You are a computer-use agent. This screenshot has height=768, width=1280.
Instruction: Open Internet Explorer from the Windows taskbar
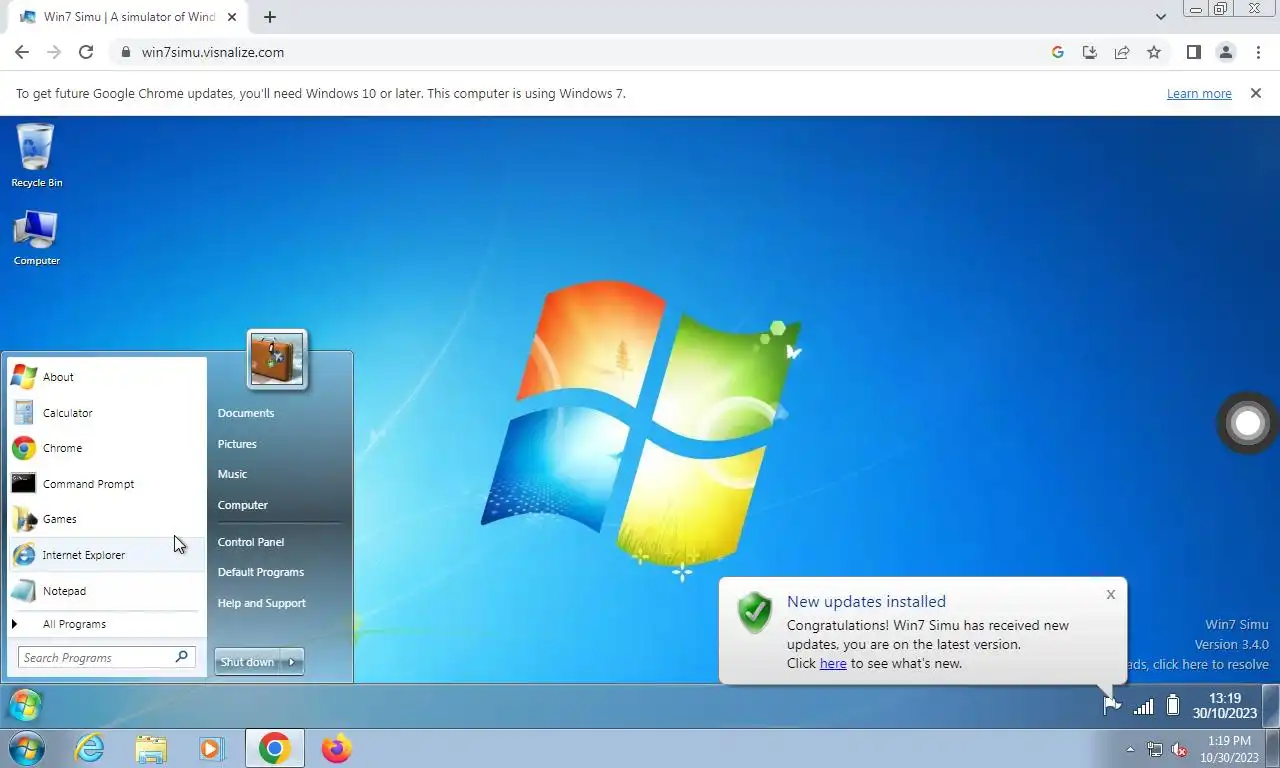90,748
